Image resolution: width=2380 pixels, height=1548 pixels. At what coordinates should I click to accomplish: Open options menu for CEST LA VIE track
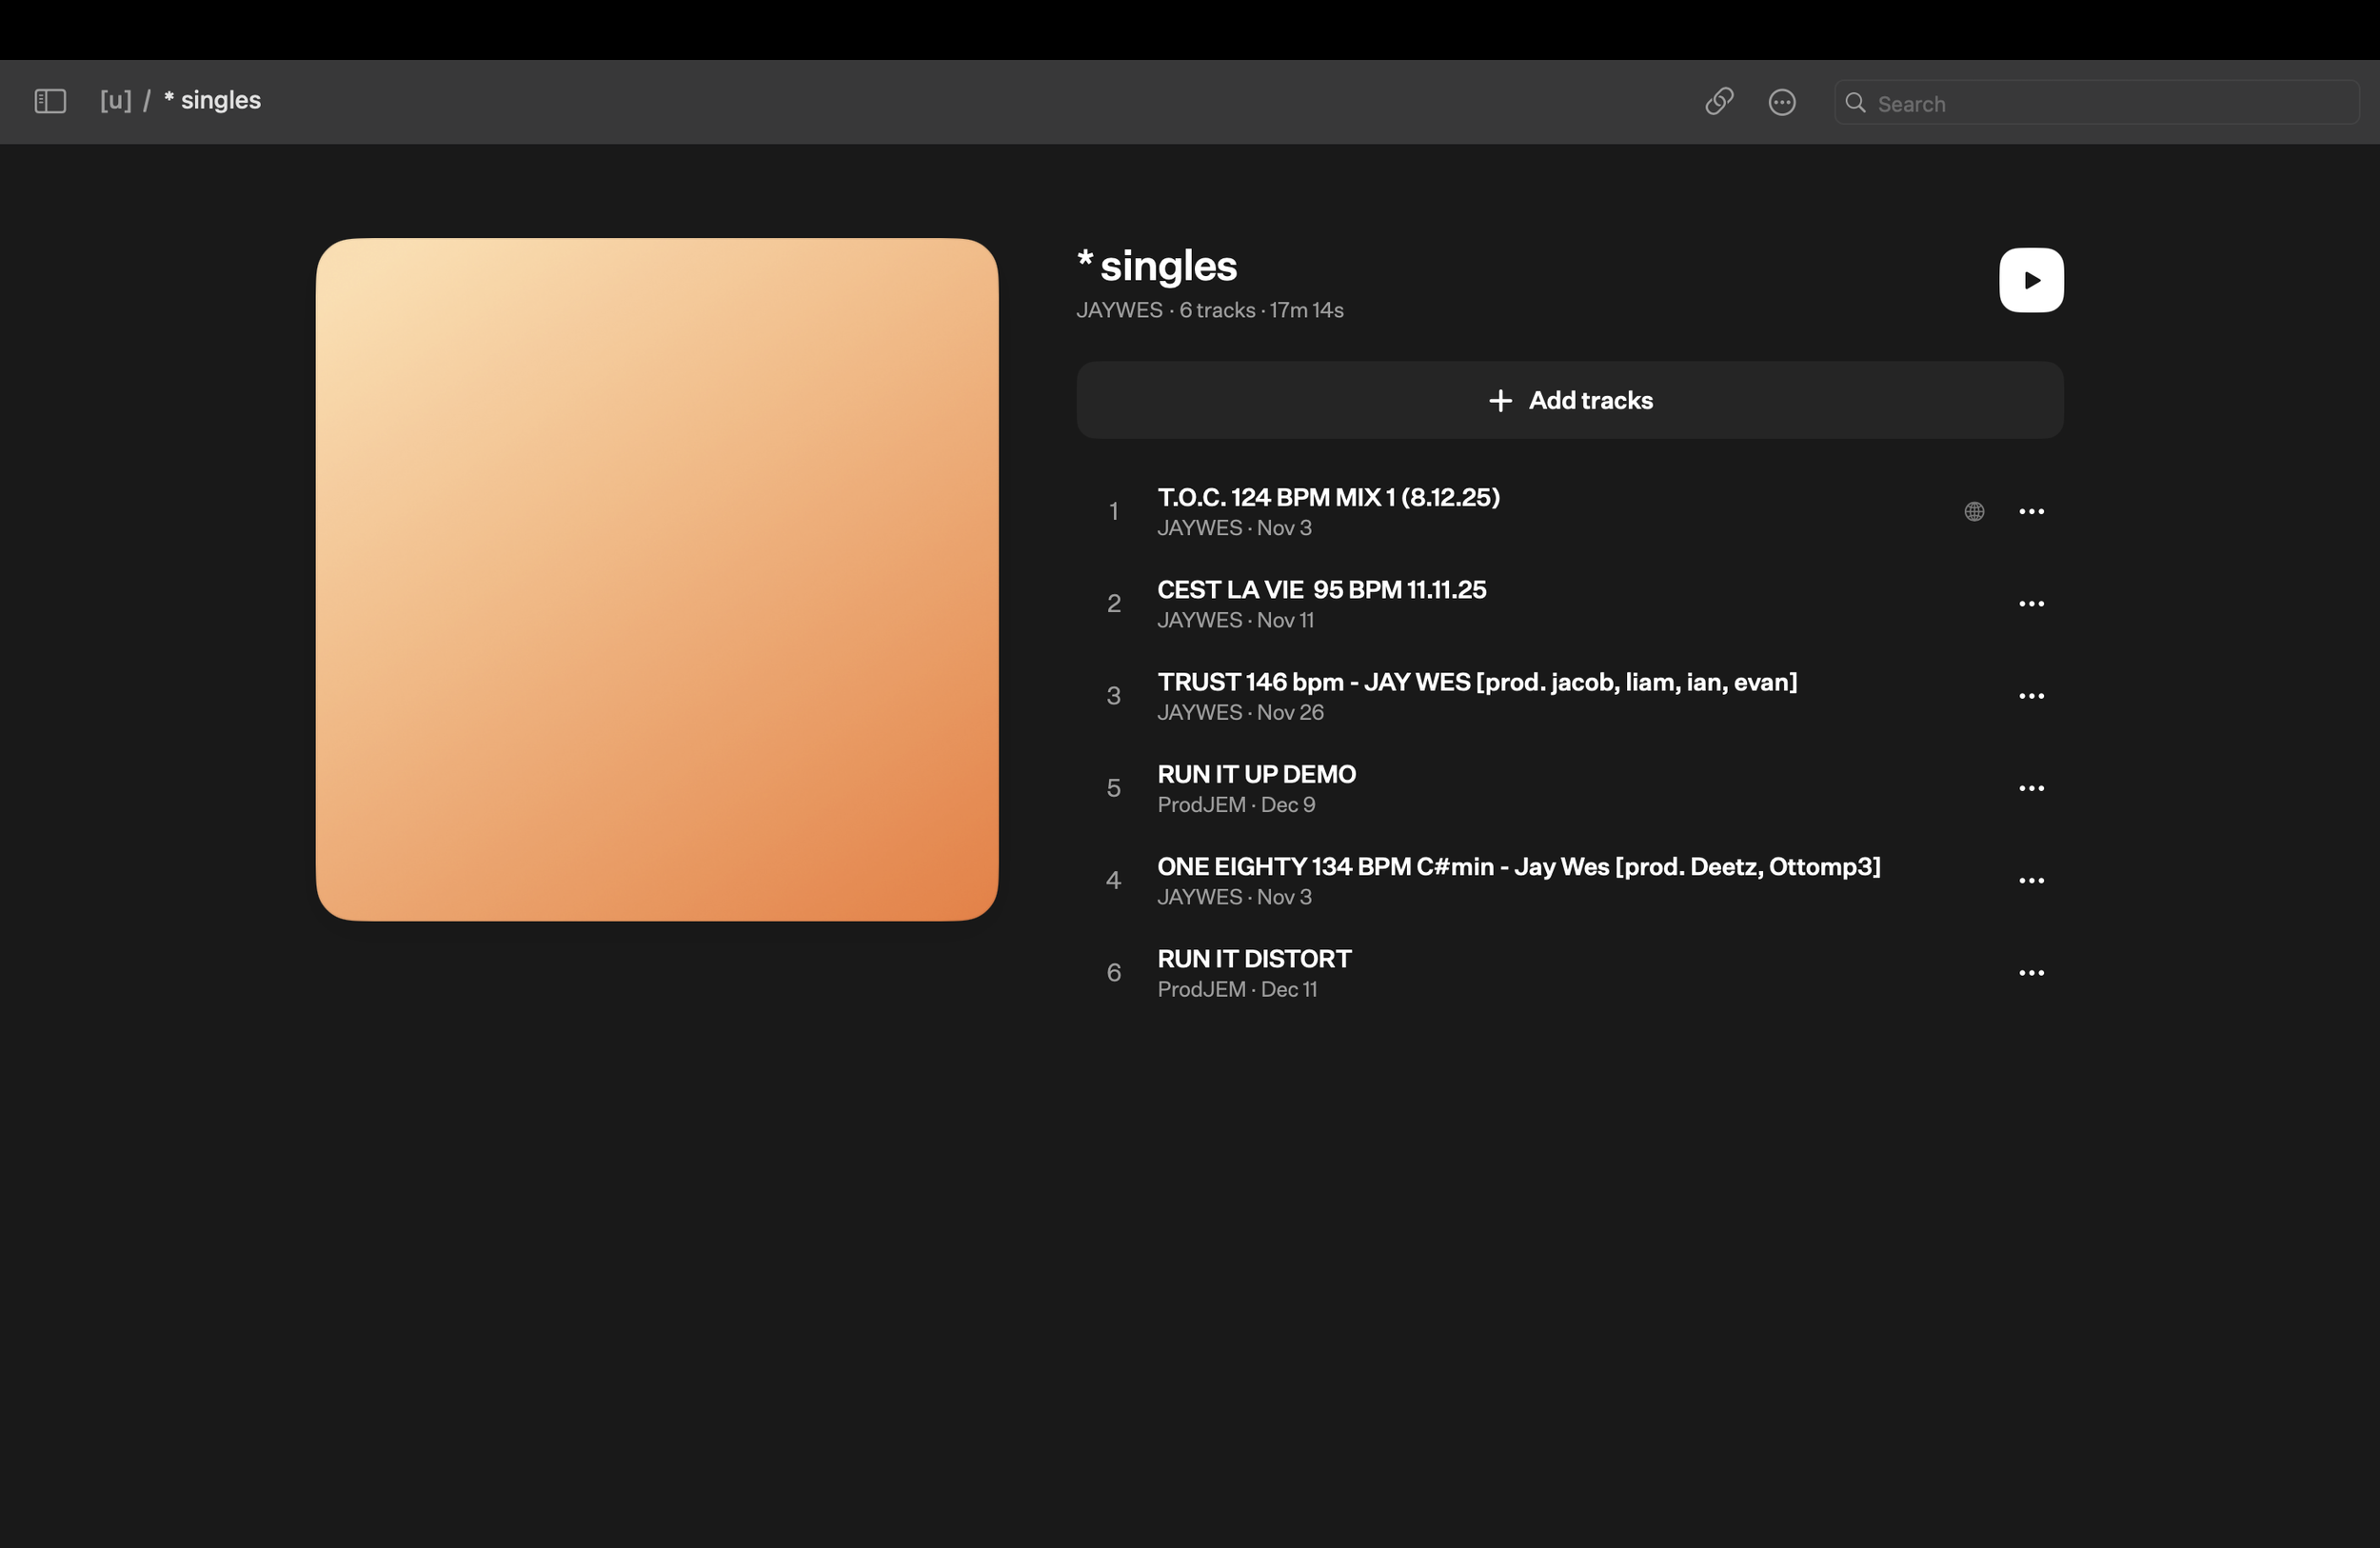[2031, 604]
